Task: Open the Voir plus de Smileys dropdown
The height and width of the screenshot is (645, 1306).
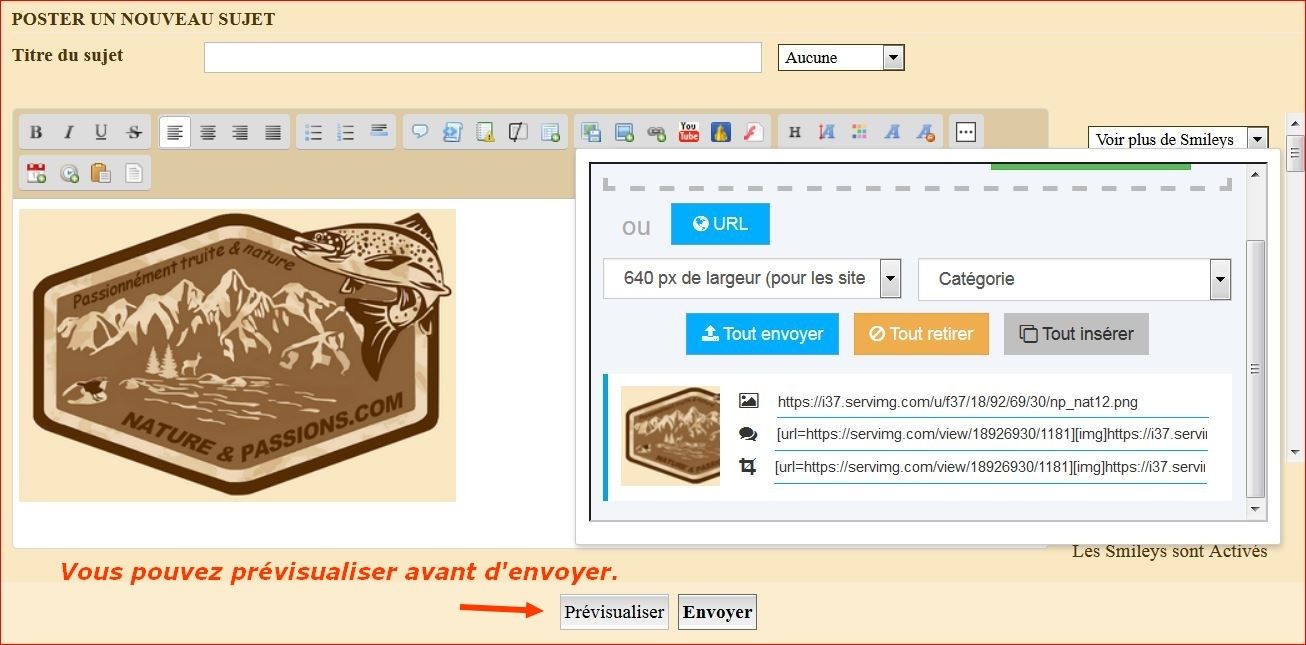Action: (x=1178, y=140)
